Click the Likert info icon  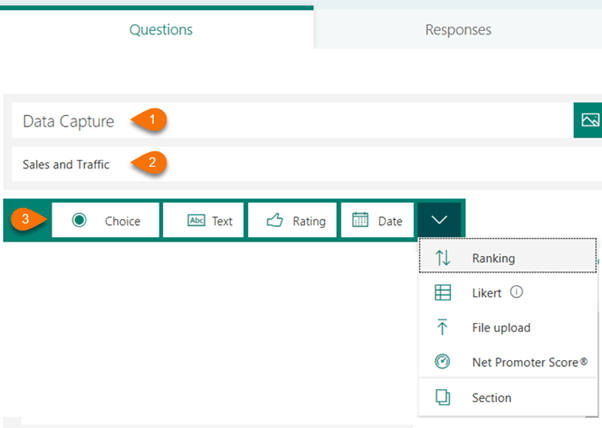click(x=516, y=292)
